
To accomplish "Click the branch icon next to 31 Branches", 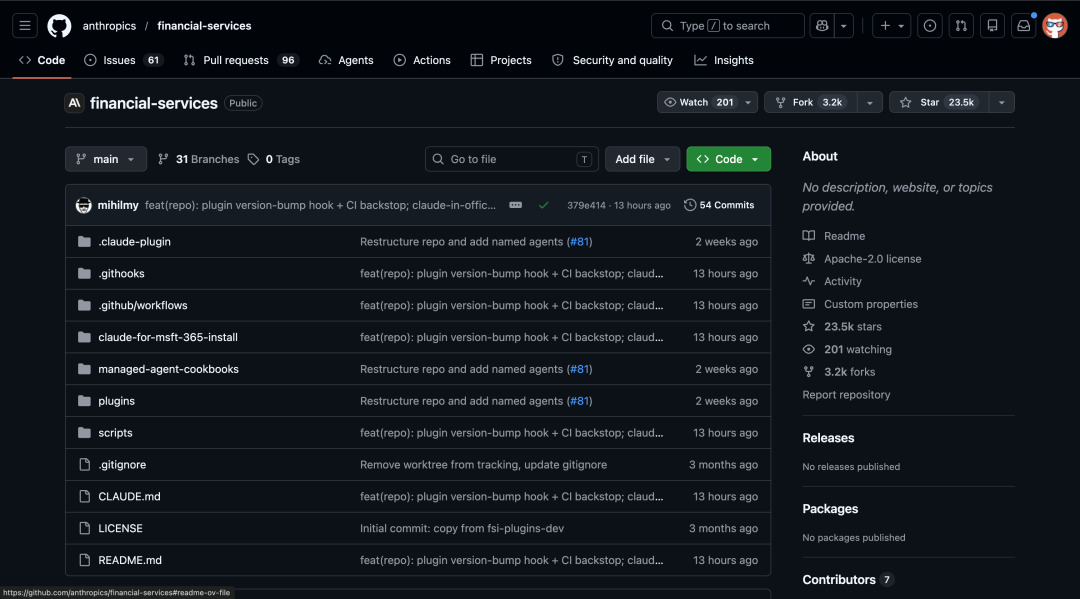I will point(163,159).
